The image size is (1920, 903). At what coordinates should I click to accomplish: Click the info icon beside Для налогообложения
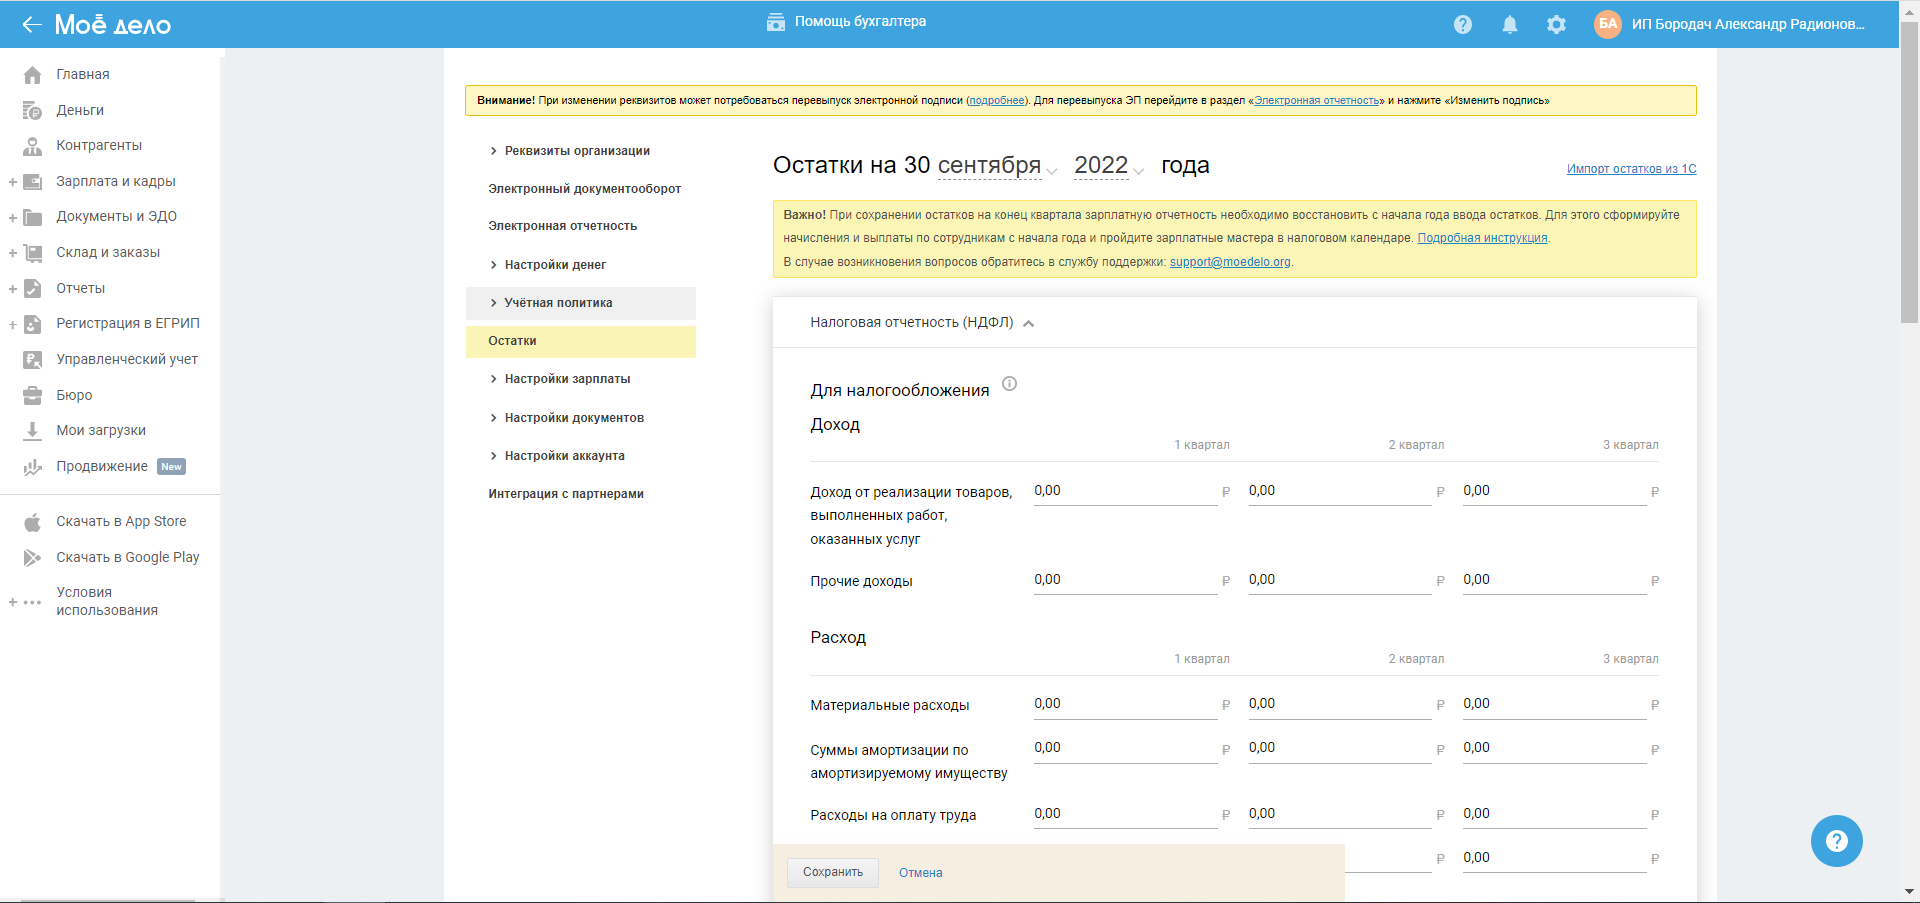(1009, 384)
